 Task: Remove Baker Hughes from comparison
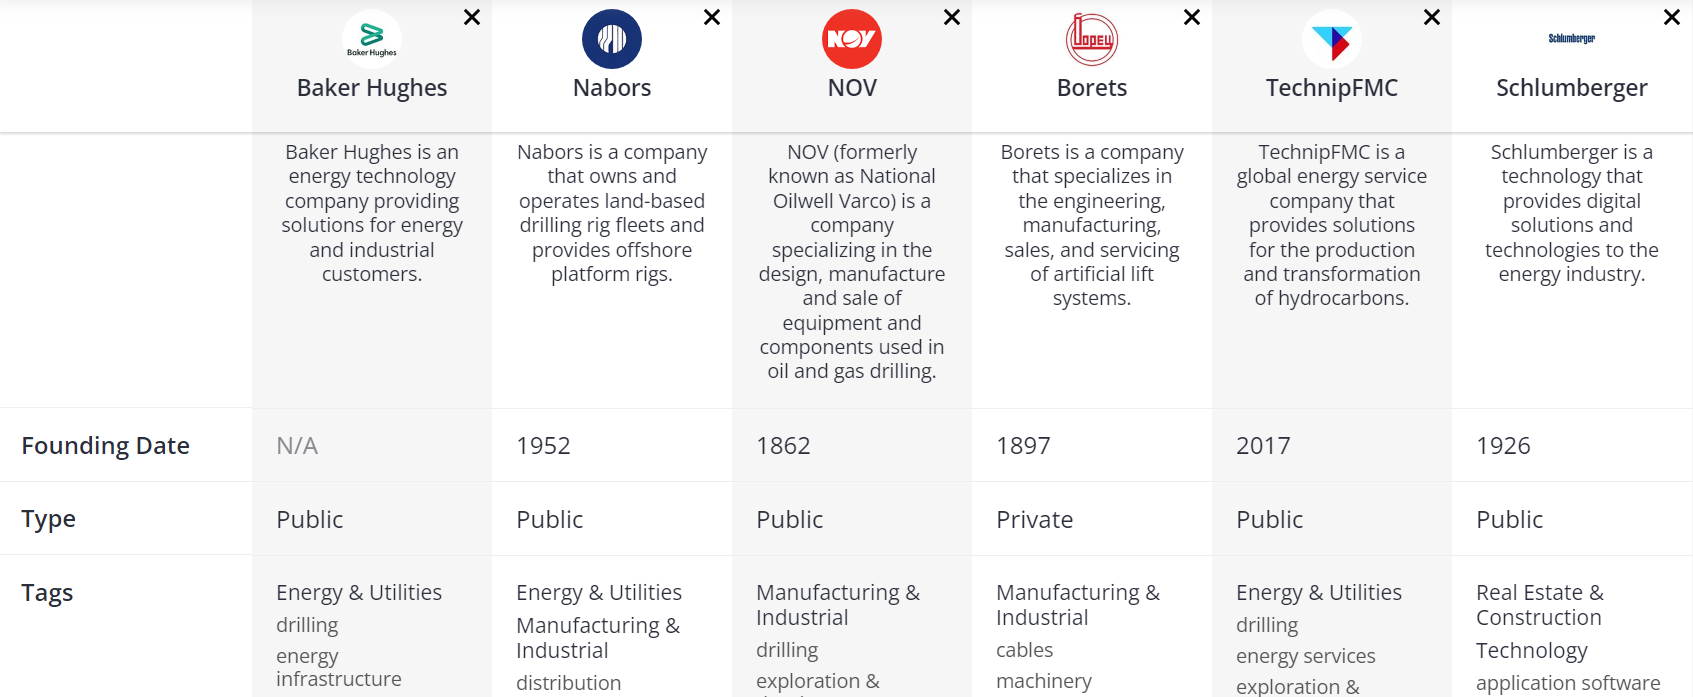point(472,17)
